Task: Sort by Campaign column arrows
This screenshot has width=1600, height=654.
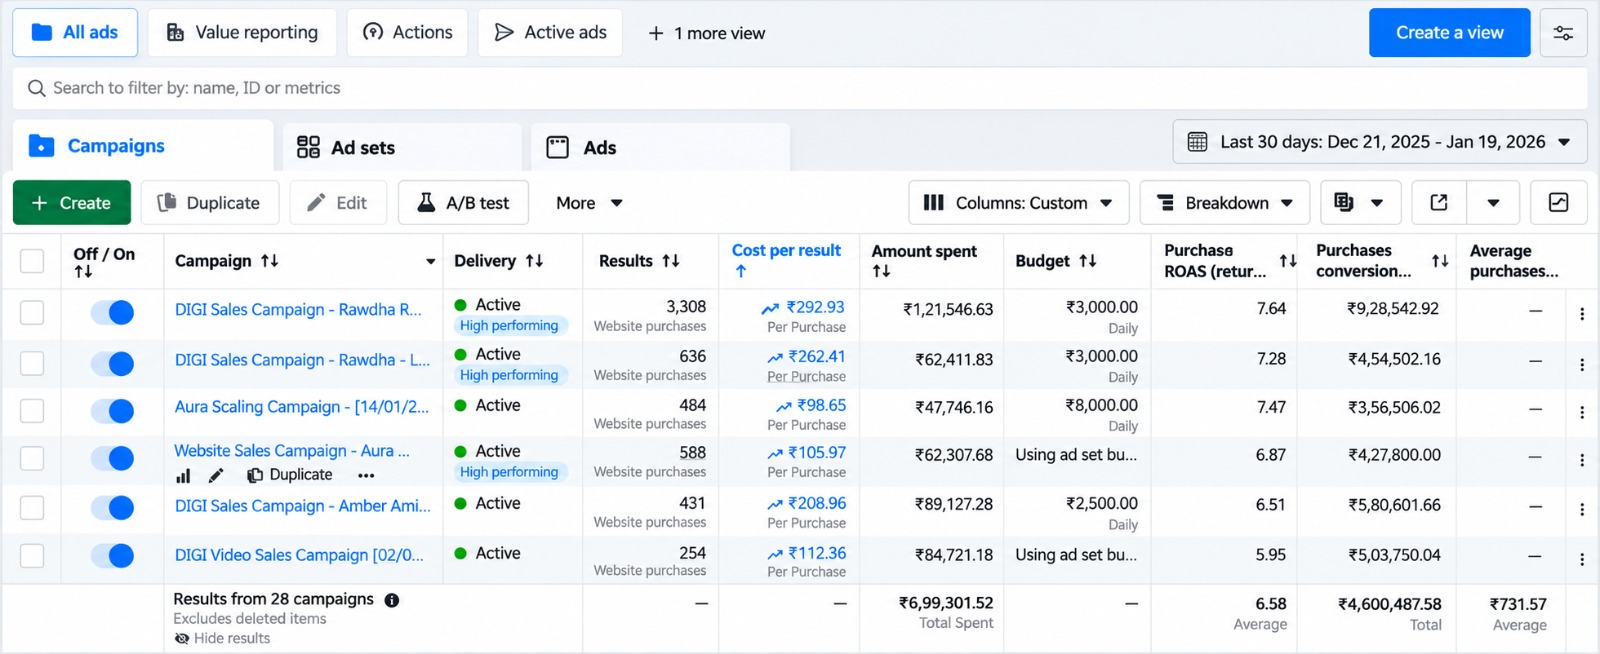Action: pos(270,261)
